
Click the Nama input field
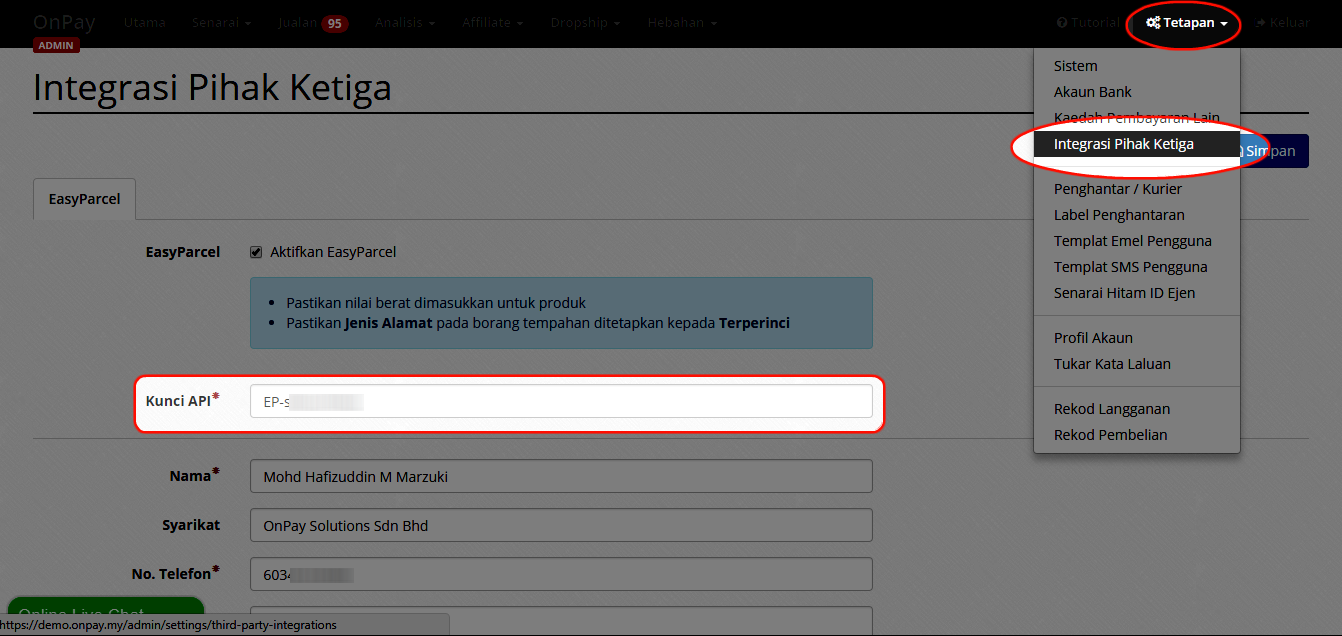(561, 476)
